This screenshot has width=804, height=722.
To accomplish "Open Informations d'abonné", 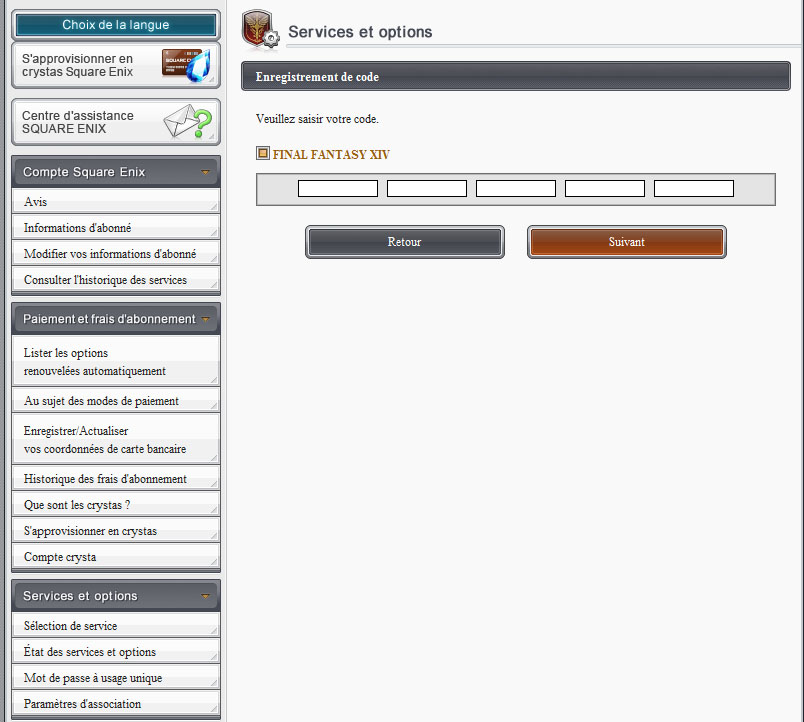I will coord(116,228).
